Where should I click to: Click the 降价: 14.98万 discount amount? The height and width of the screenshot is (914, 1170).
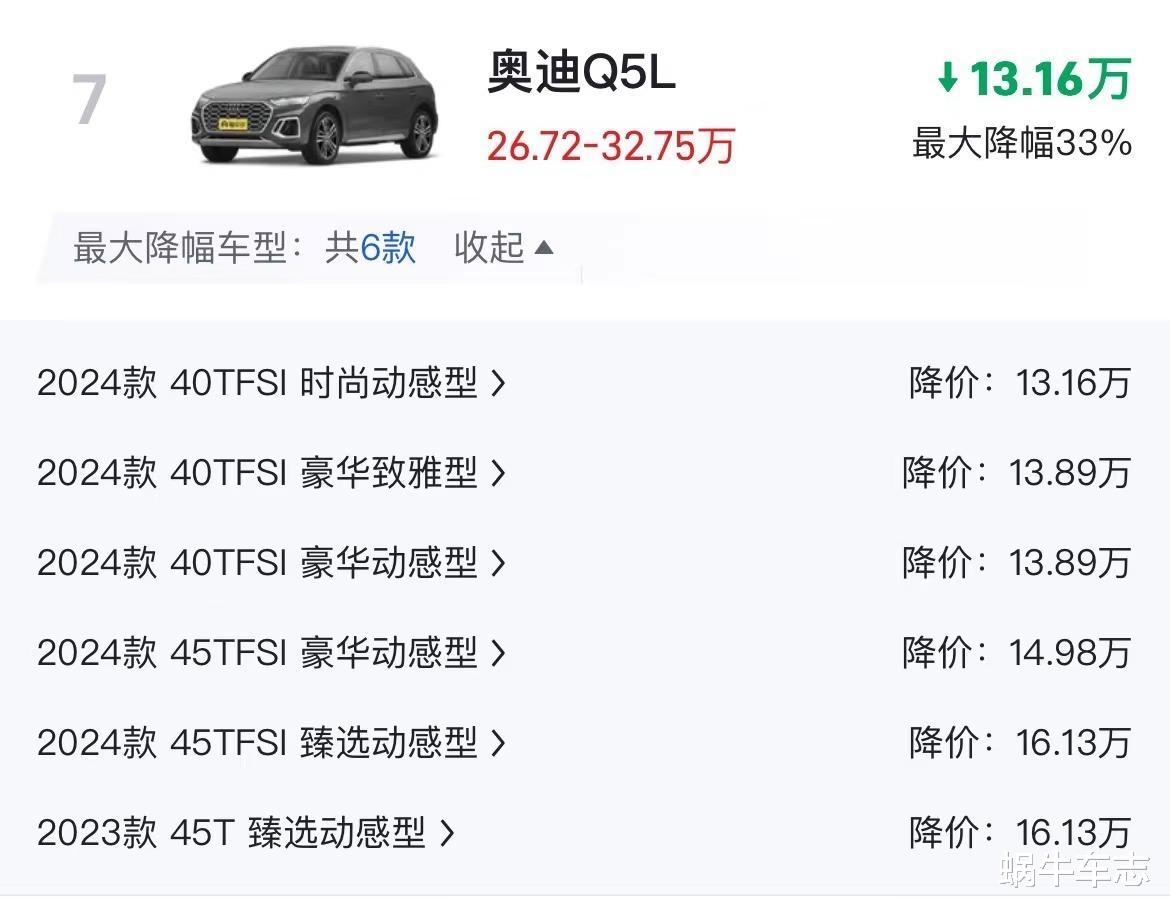(x=1016, y=654)
